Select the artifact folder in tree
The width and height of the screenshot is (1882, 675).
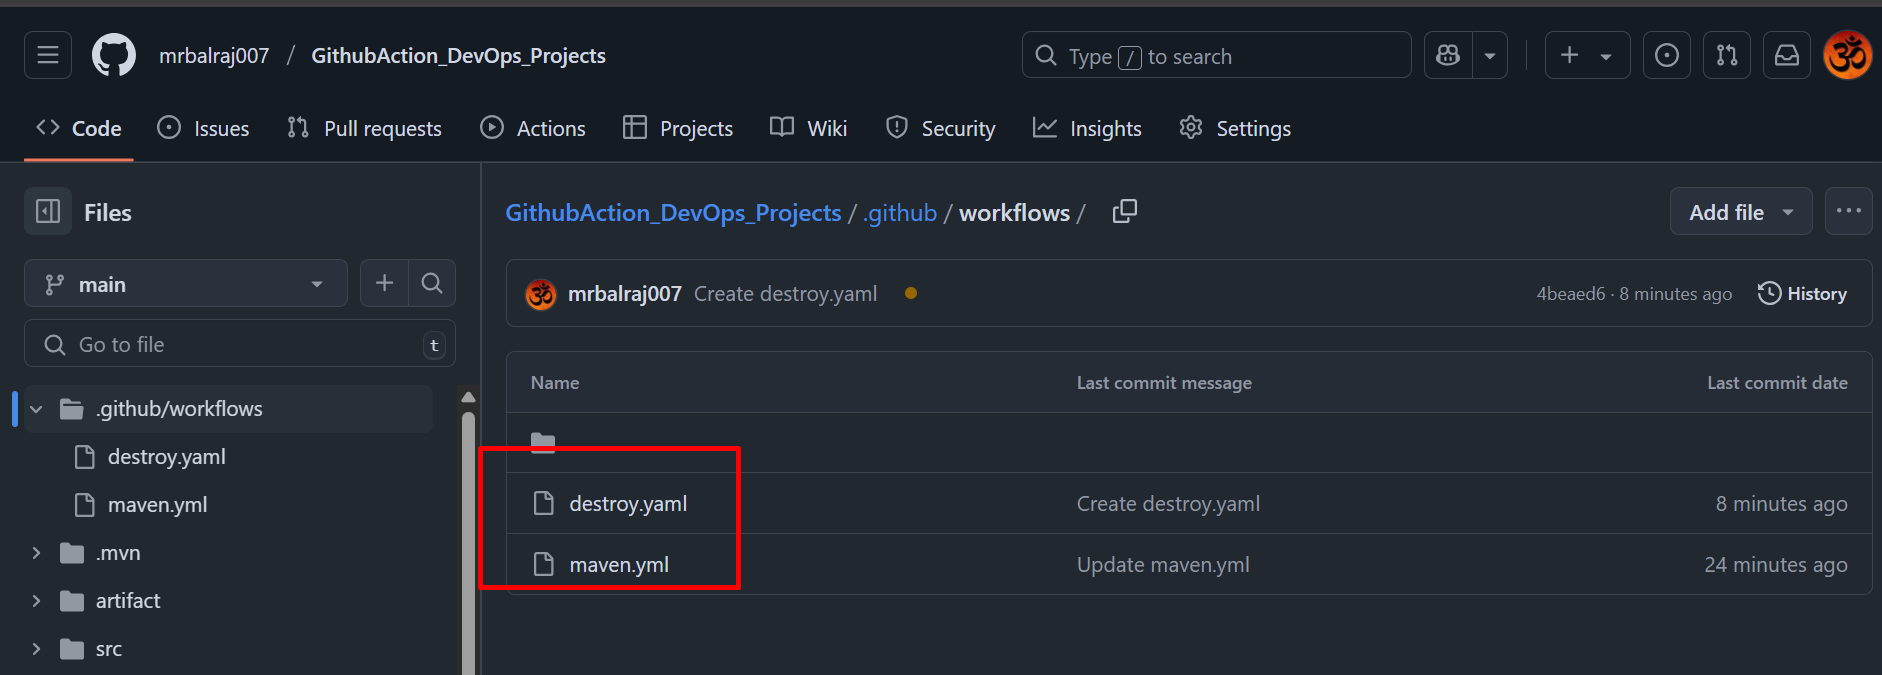tap(128, 601)
